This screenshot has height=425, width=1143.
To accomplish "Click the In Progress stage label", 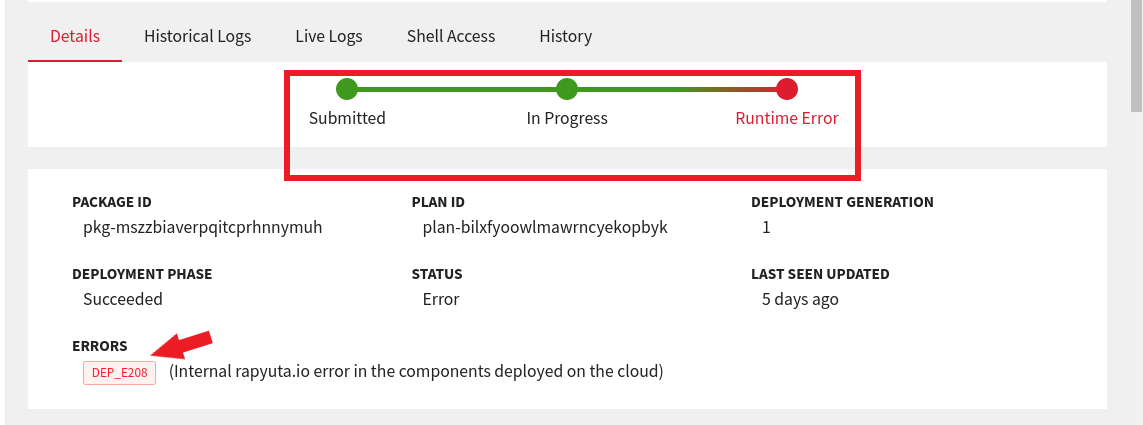I will pos(567,118).
